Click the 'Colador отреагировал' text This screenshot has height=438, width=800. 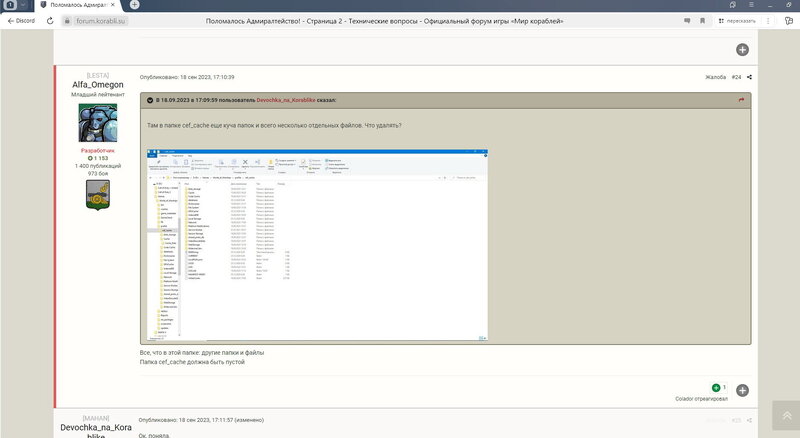702,399
